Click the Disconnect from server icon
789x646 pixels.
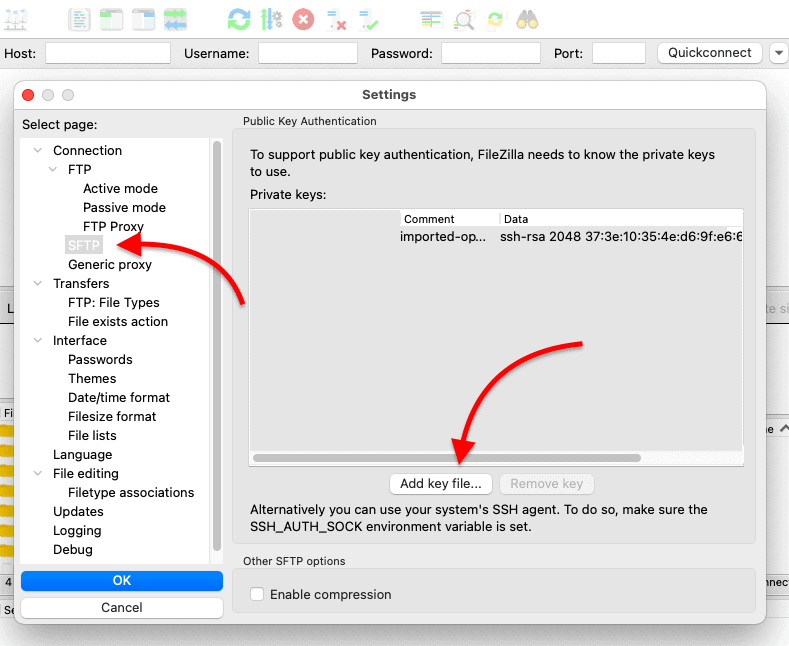click(336, 20)
